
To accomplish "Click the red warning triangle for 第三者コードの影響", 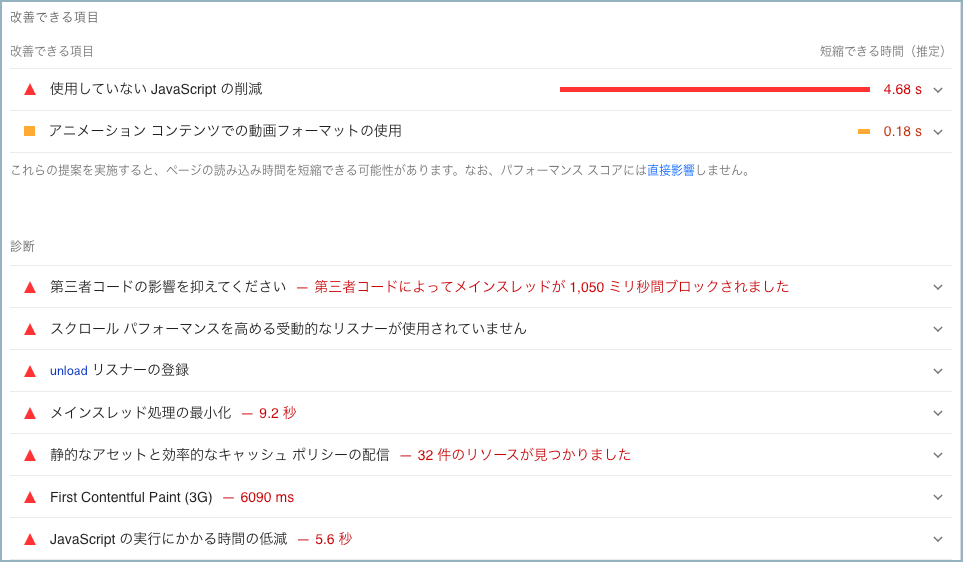I will click(30, 287).
